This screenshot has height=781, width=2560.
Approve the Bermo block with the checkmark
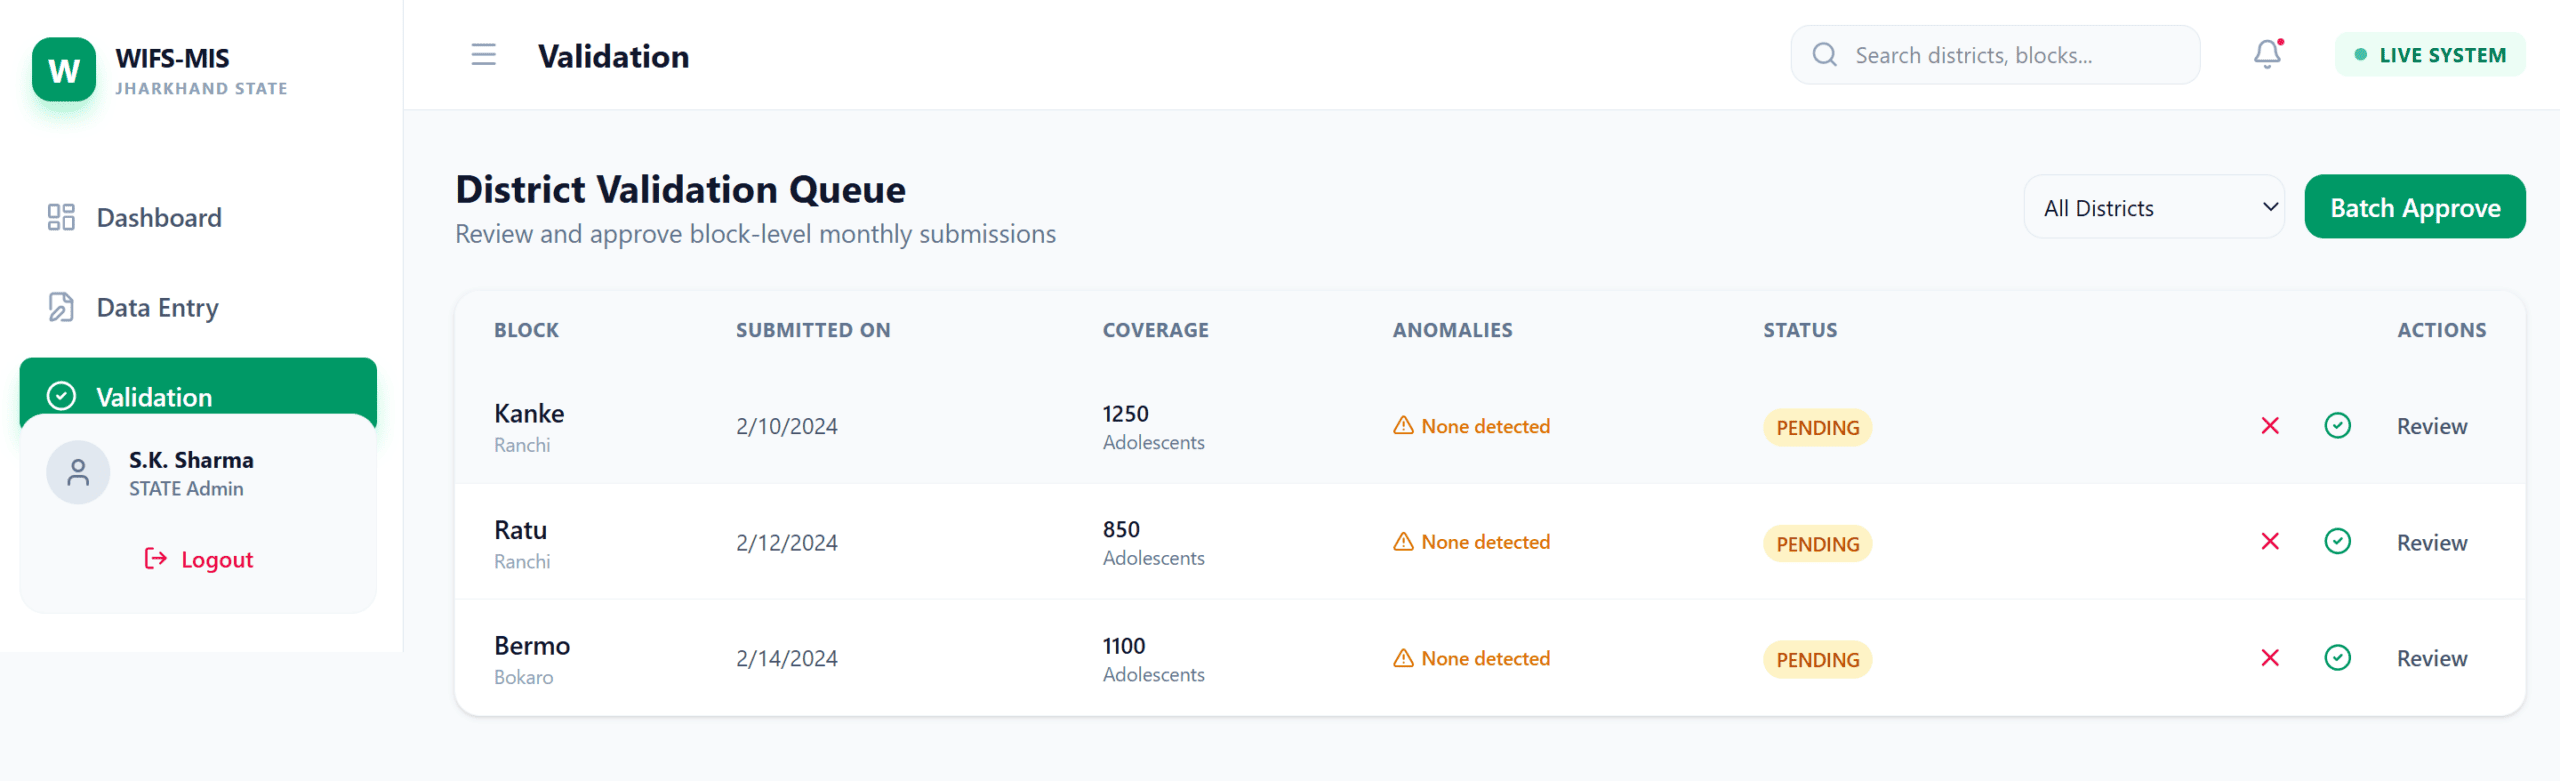click(x=2337, y=658)
